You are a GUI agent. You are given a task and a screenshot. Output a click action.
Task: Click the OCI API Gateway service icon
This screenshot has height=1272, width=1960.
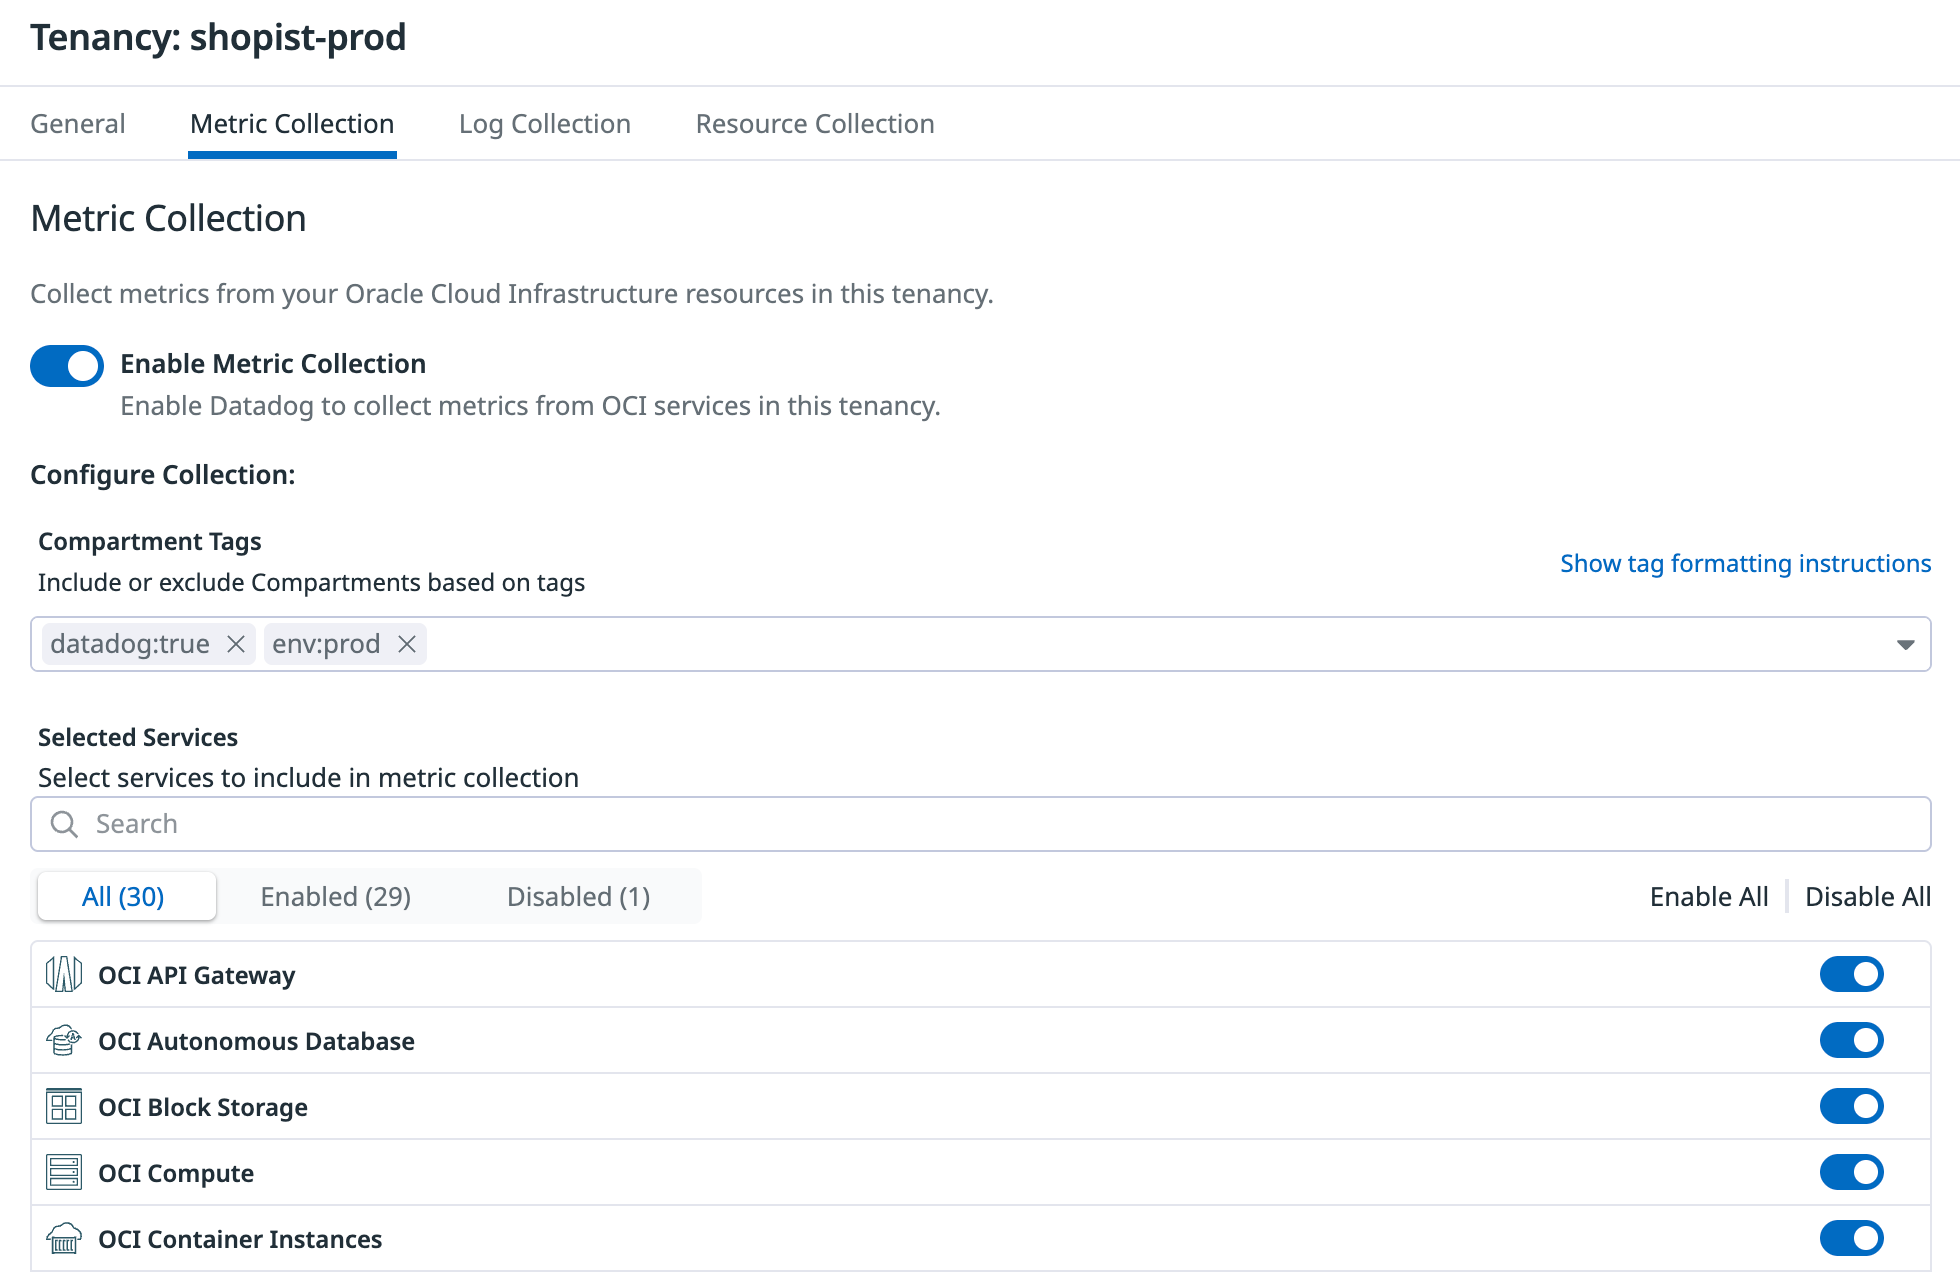(x=64, y=974)
